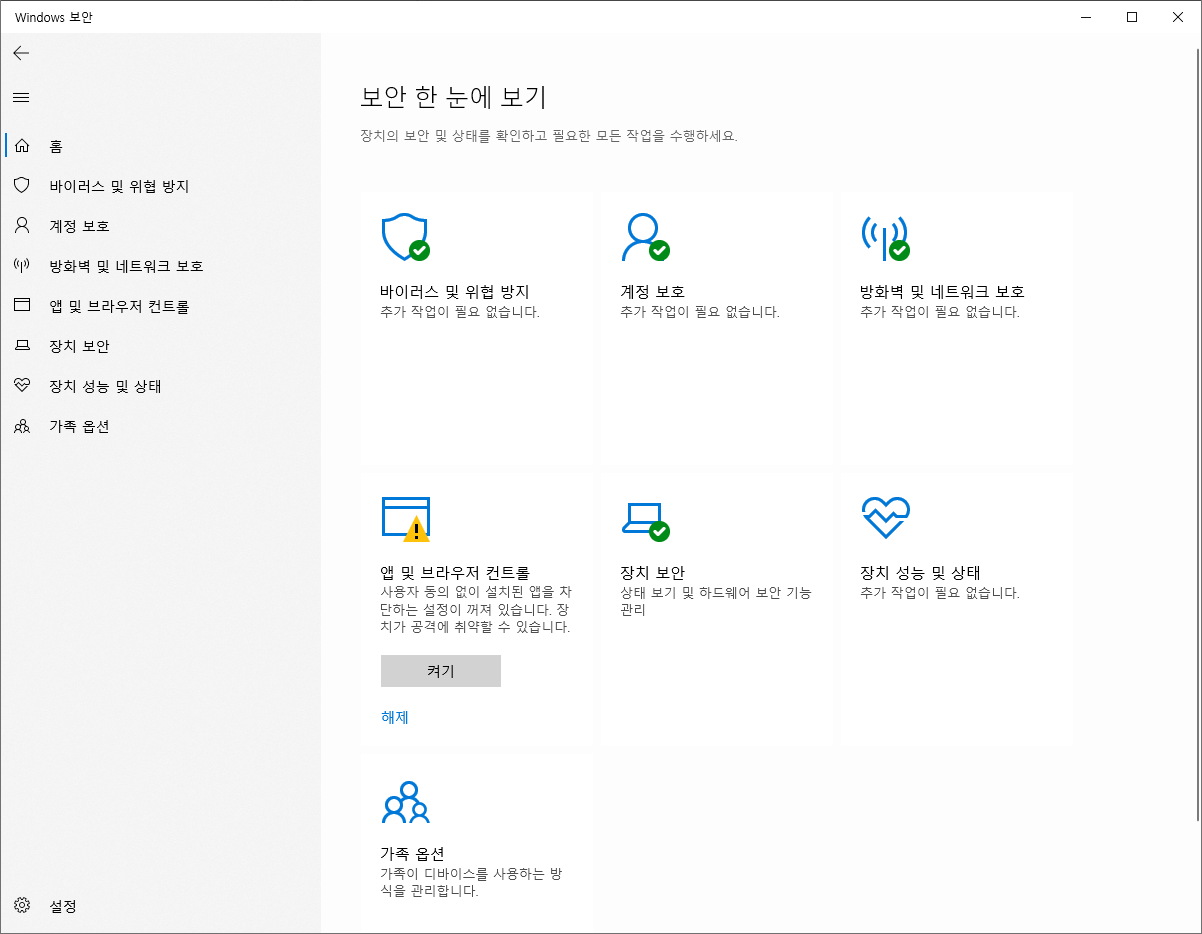Select 앱 및 브라우저 컨트롤 in sidebar
This screenshot has height=934, width=1202.
click(119, 306)
